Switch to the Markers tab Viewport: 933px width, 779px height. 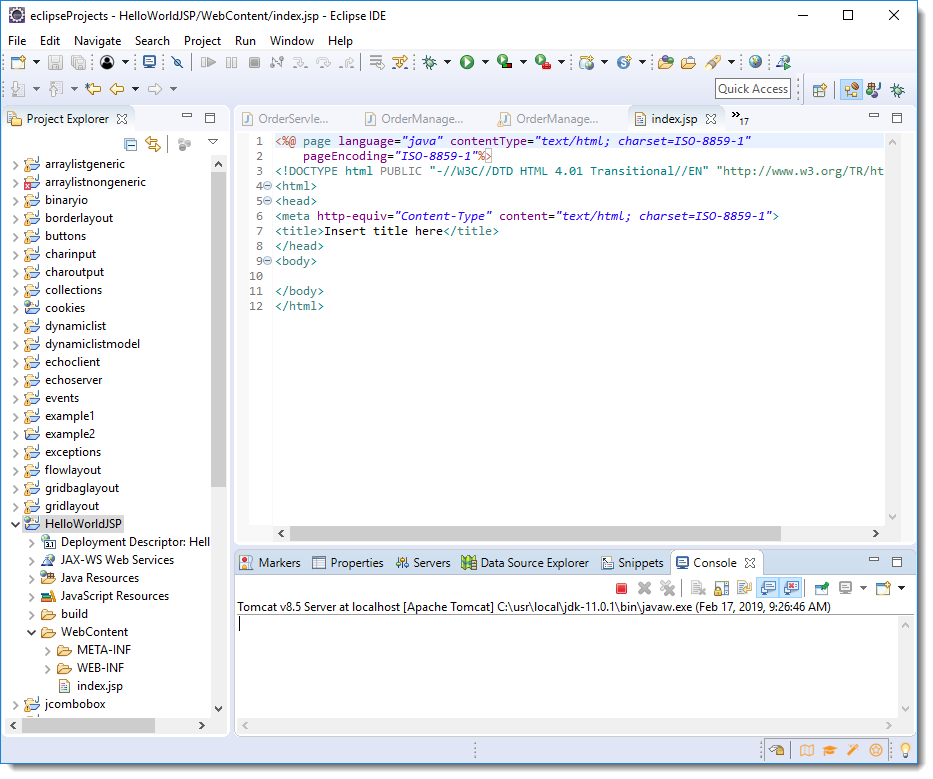tap(271, 564)
